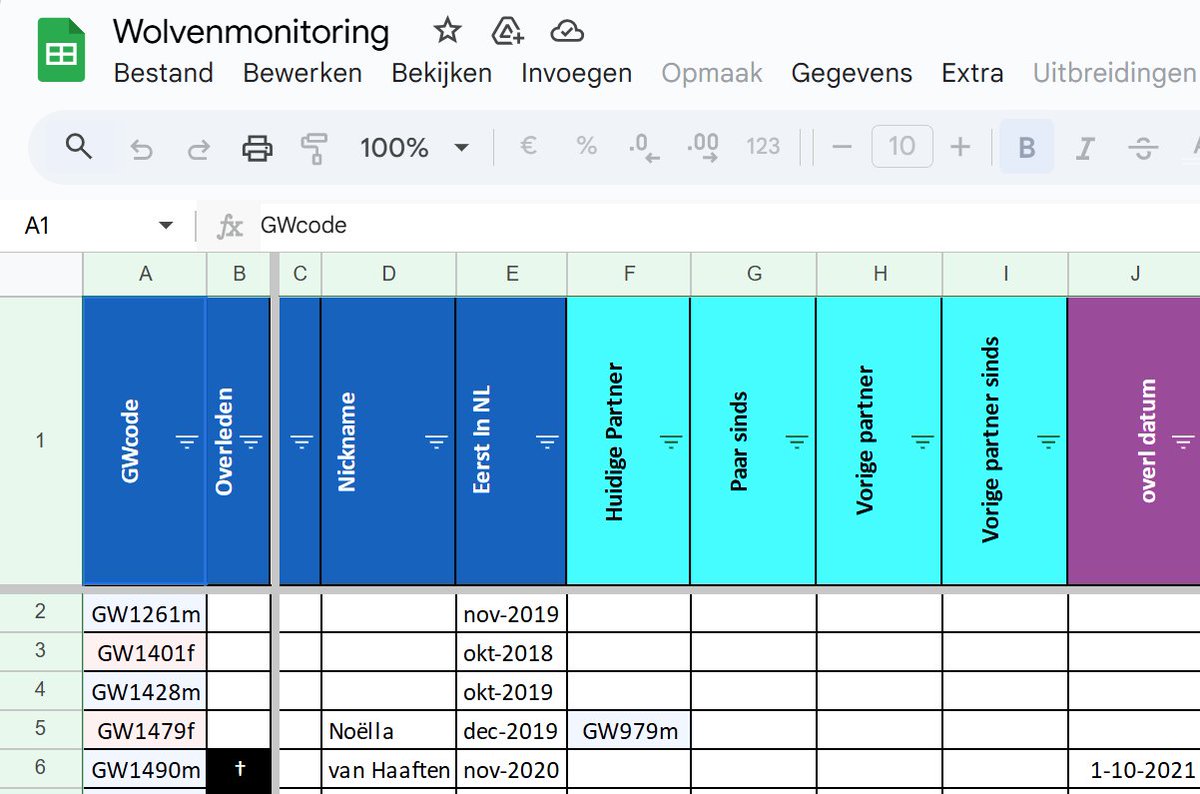Select row 6 header
Image resolution: width=1200 pixels, height=794 pixels.
coord(40,768)
